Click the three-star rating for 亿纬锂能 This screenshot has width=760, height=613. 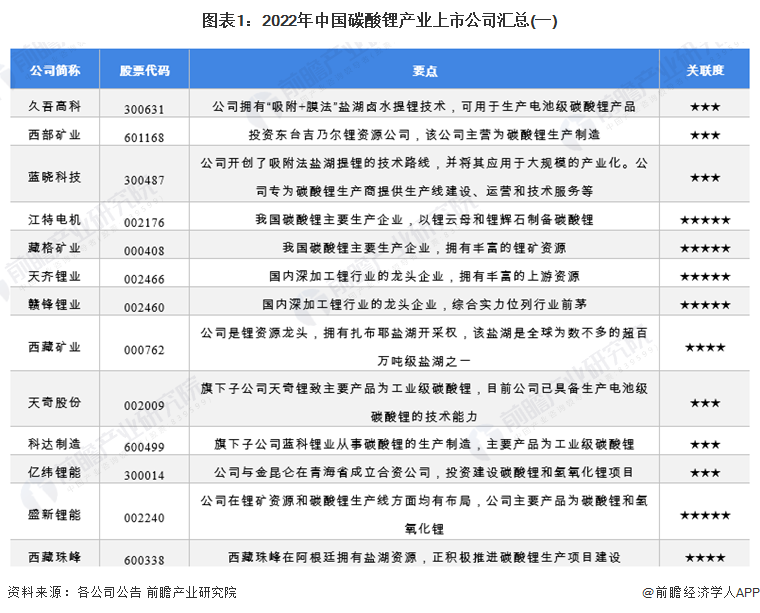705,473
